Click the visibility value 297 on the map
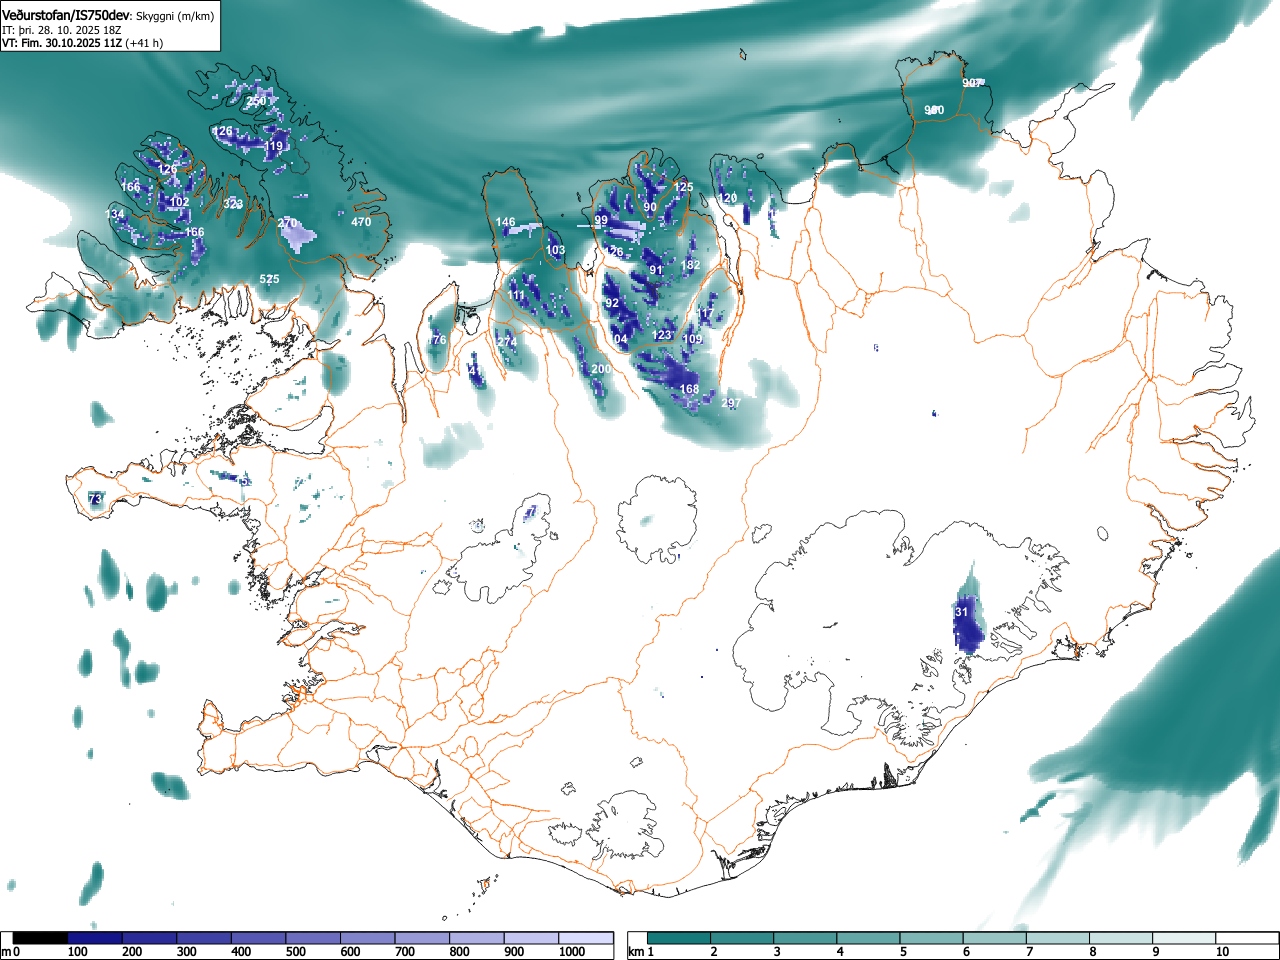Image resolution: width=1280 pixels, height=960 pixels. 731,403
